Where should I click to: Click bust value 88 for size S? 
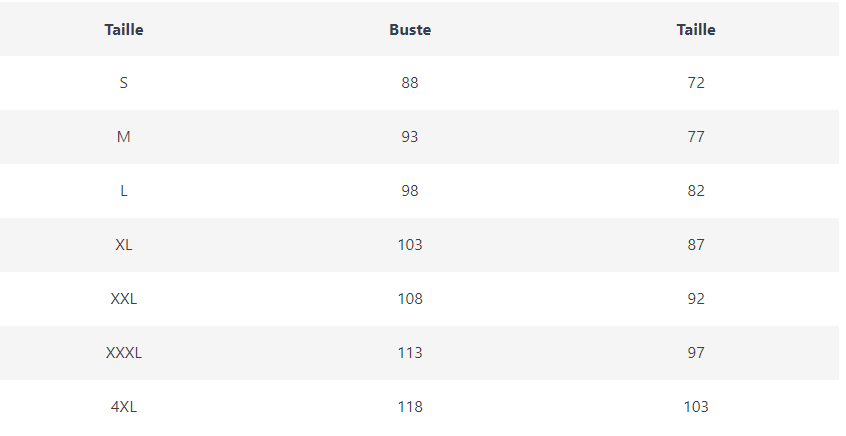[x=410, y=83]
